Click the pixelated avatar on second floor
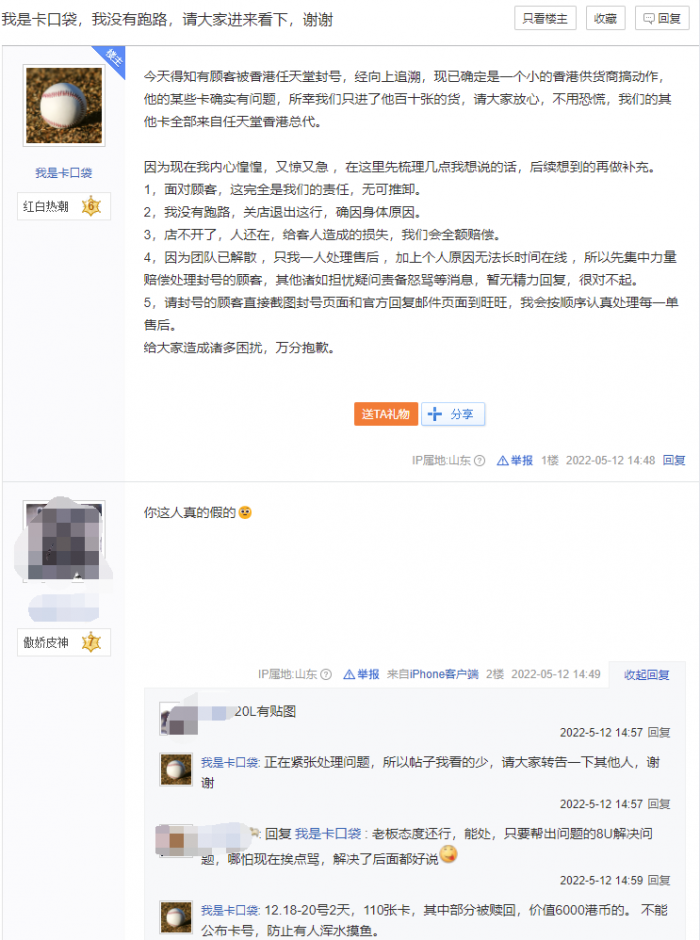Screen dimensions: 700x940 64,541
